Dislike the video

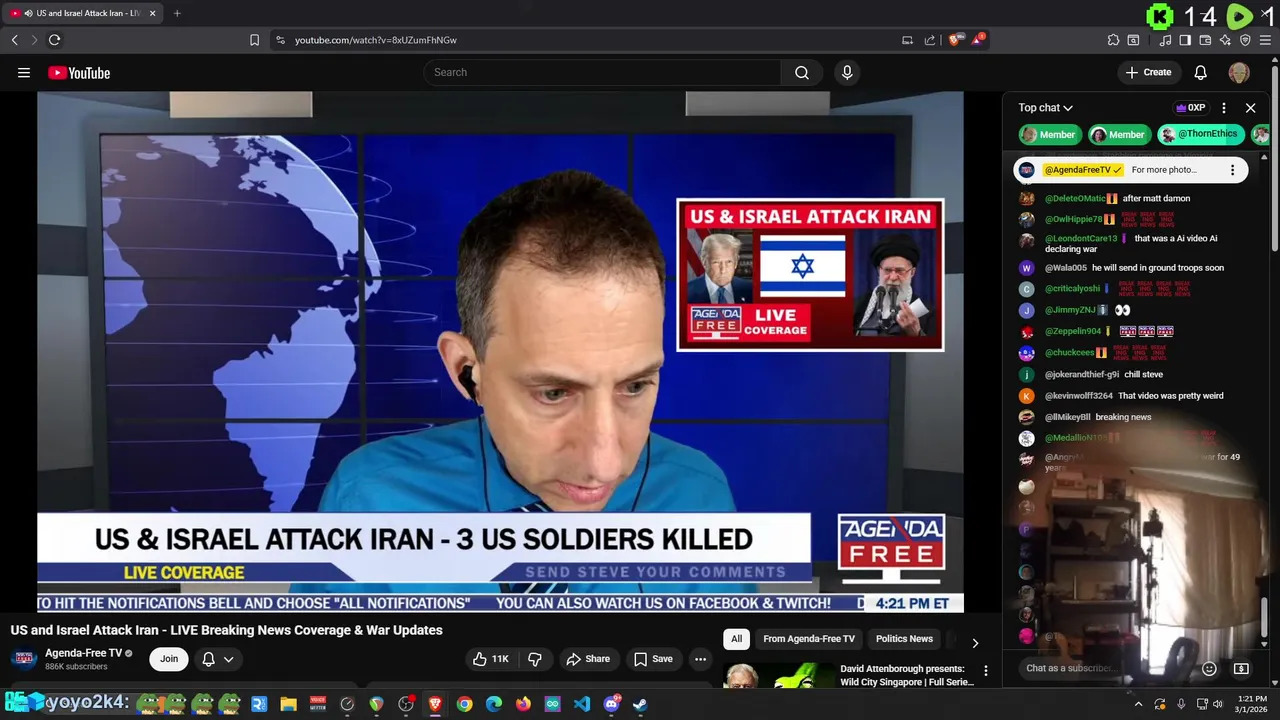pos(535,659)
